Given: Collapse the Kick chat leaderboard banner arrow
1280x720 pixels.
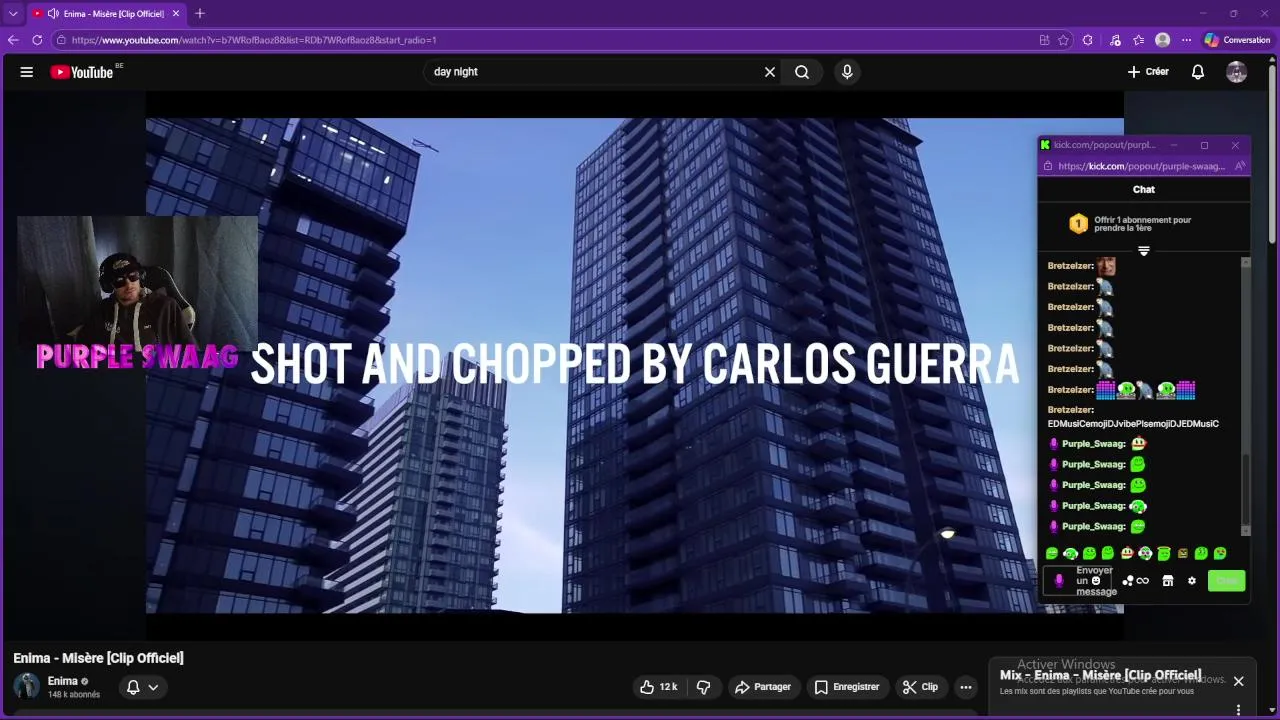Looking at the screenshot, I should click(x=1143, y=251).
